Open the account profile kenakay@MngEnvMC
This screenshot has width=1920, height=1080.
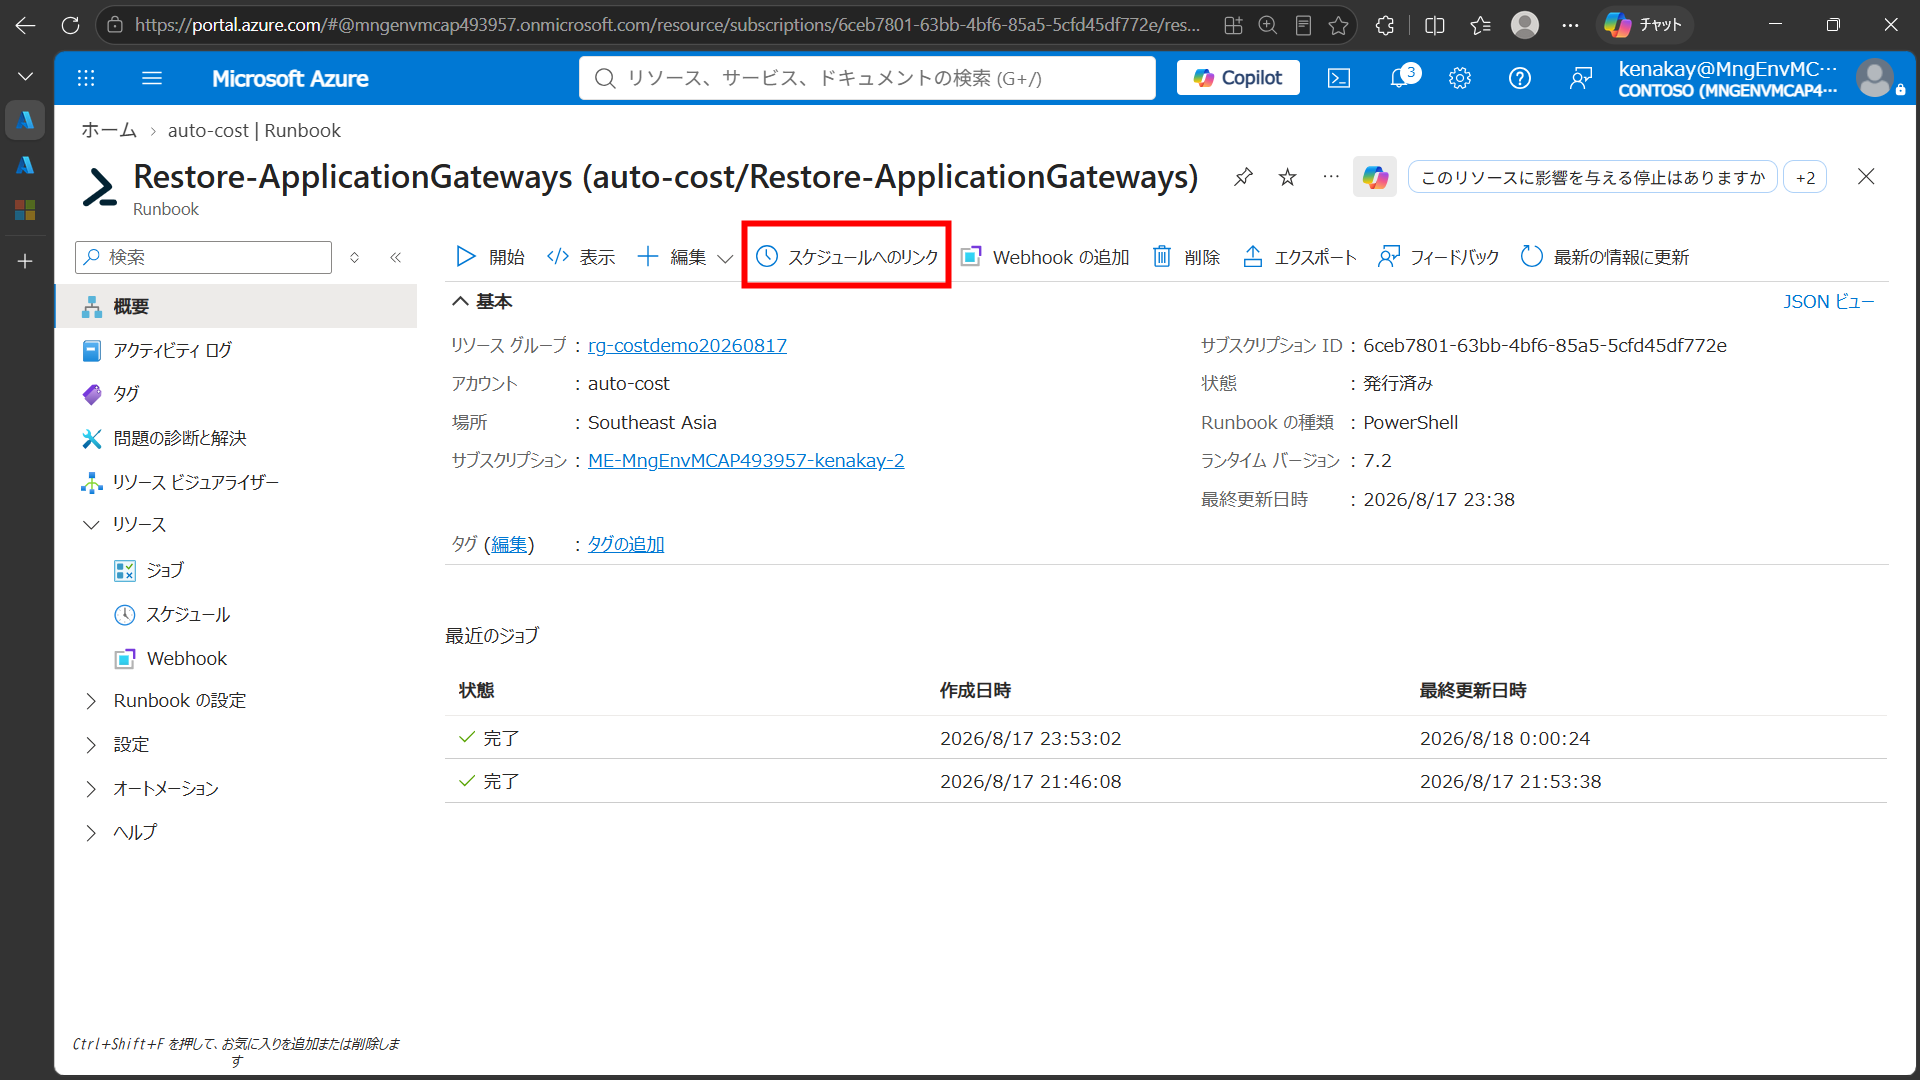click(1761, 78)
